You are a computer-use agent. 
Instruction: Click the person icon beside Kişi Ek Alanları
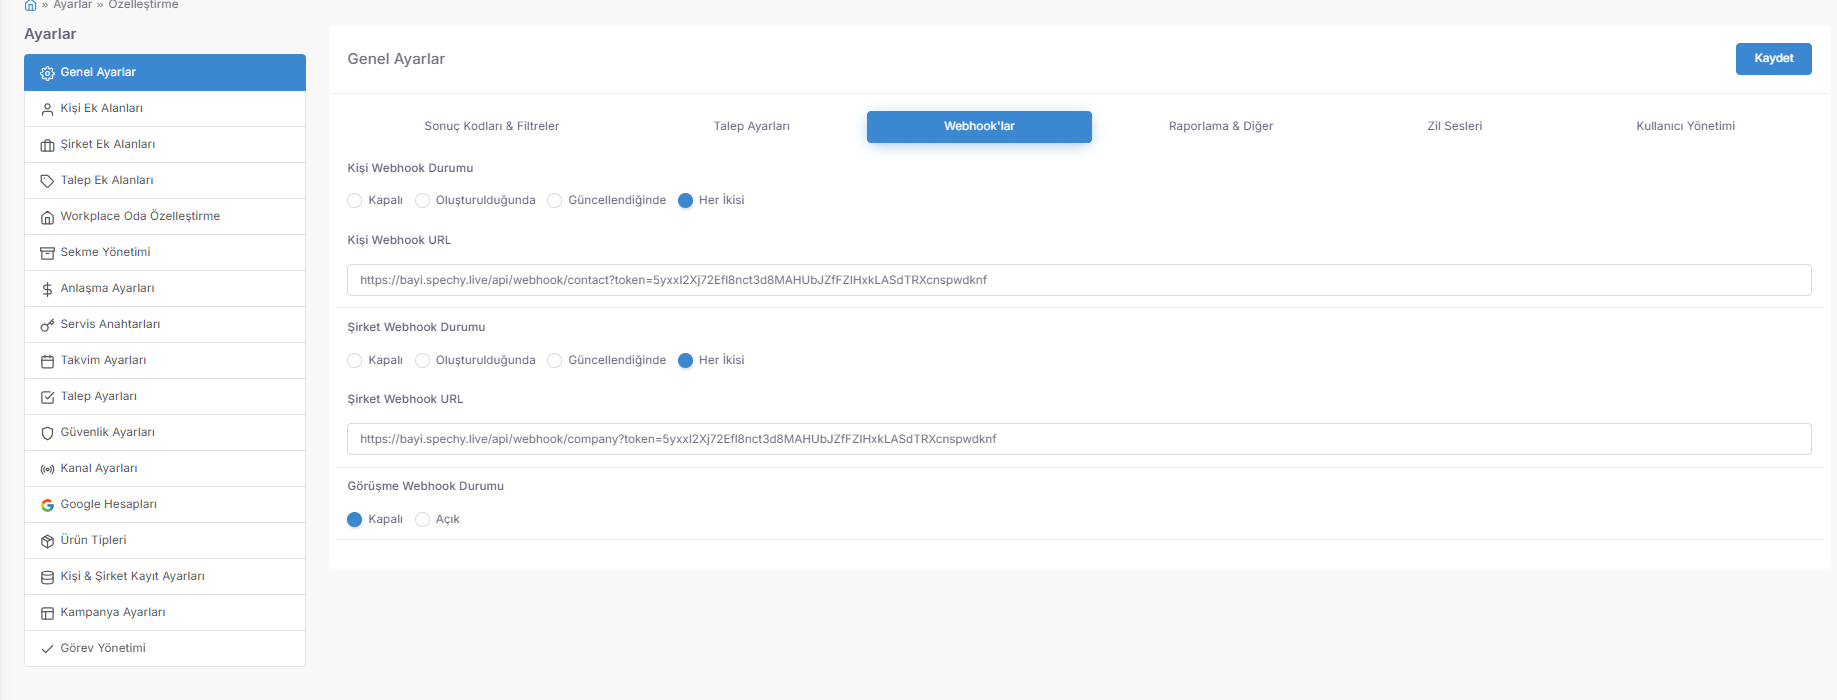(47, 109)
